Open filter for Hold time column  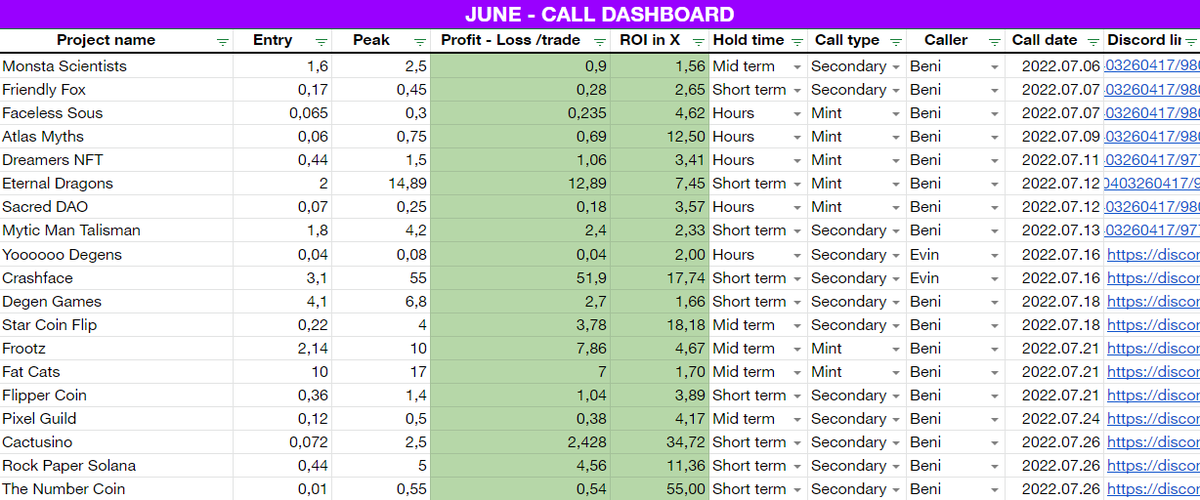point(797,42)
